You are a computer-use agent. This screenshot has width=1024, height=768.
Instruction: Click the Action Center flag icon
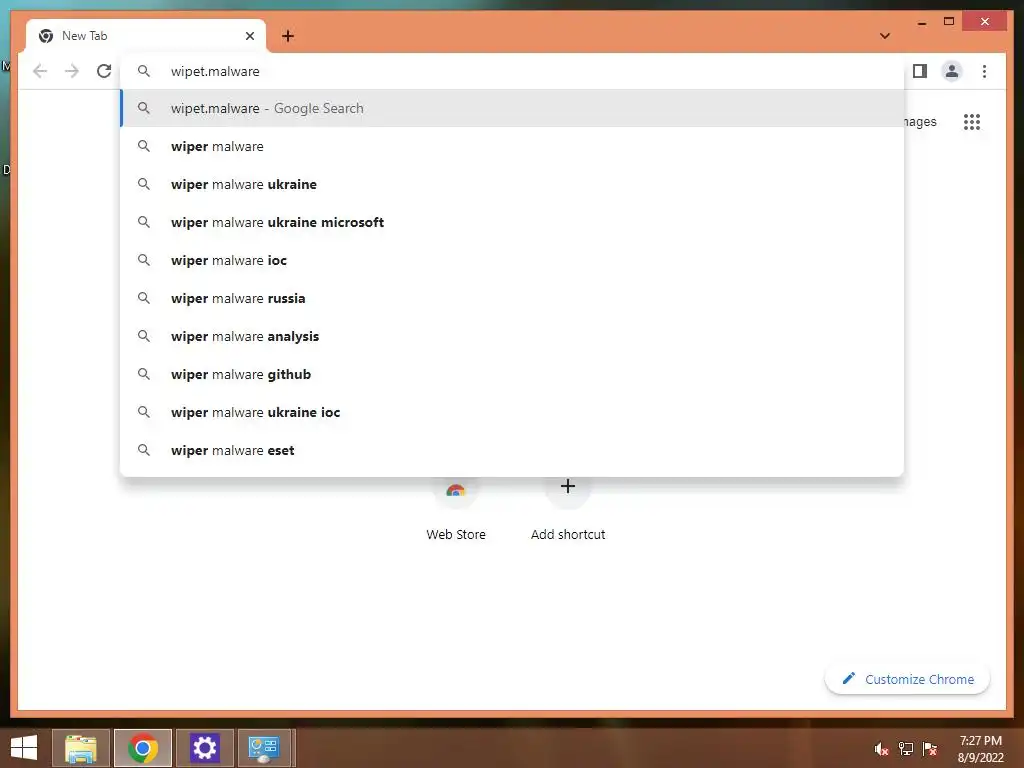[x=930, y=749]
